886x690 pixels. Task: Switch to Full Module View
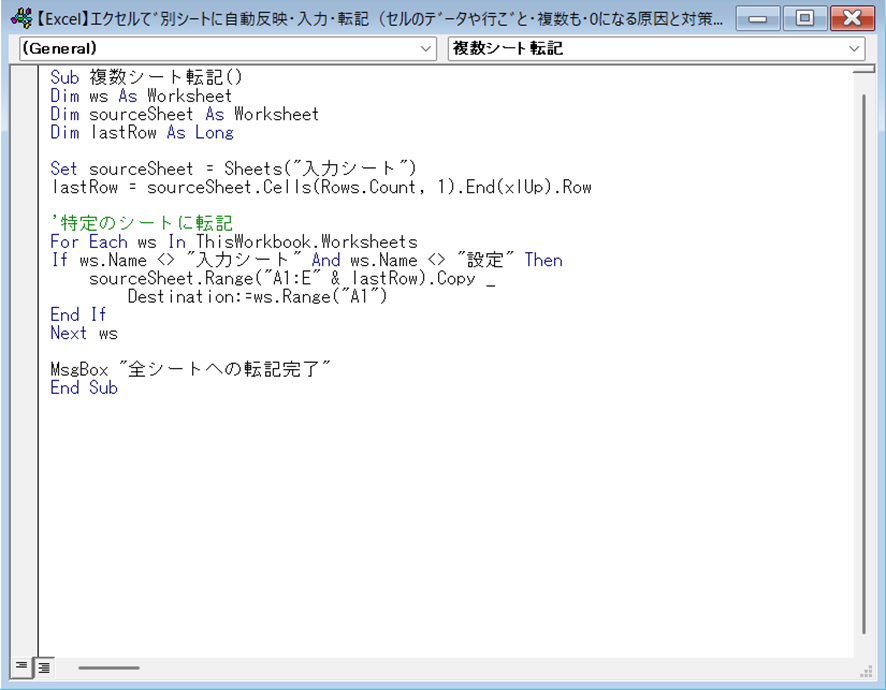[x=45, y=667]
